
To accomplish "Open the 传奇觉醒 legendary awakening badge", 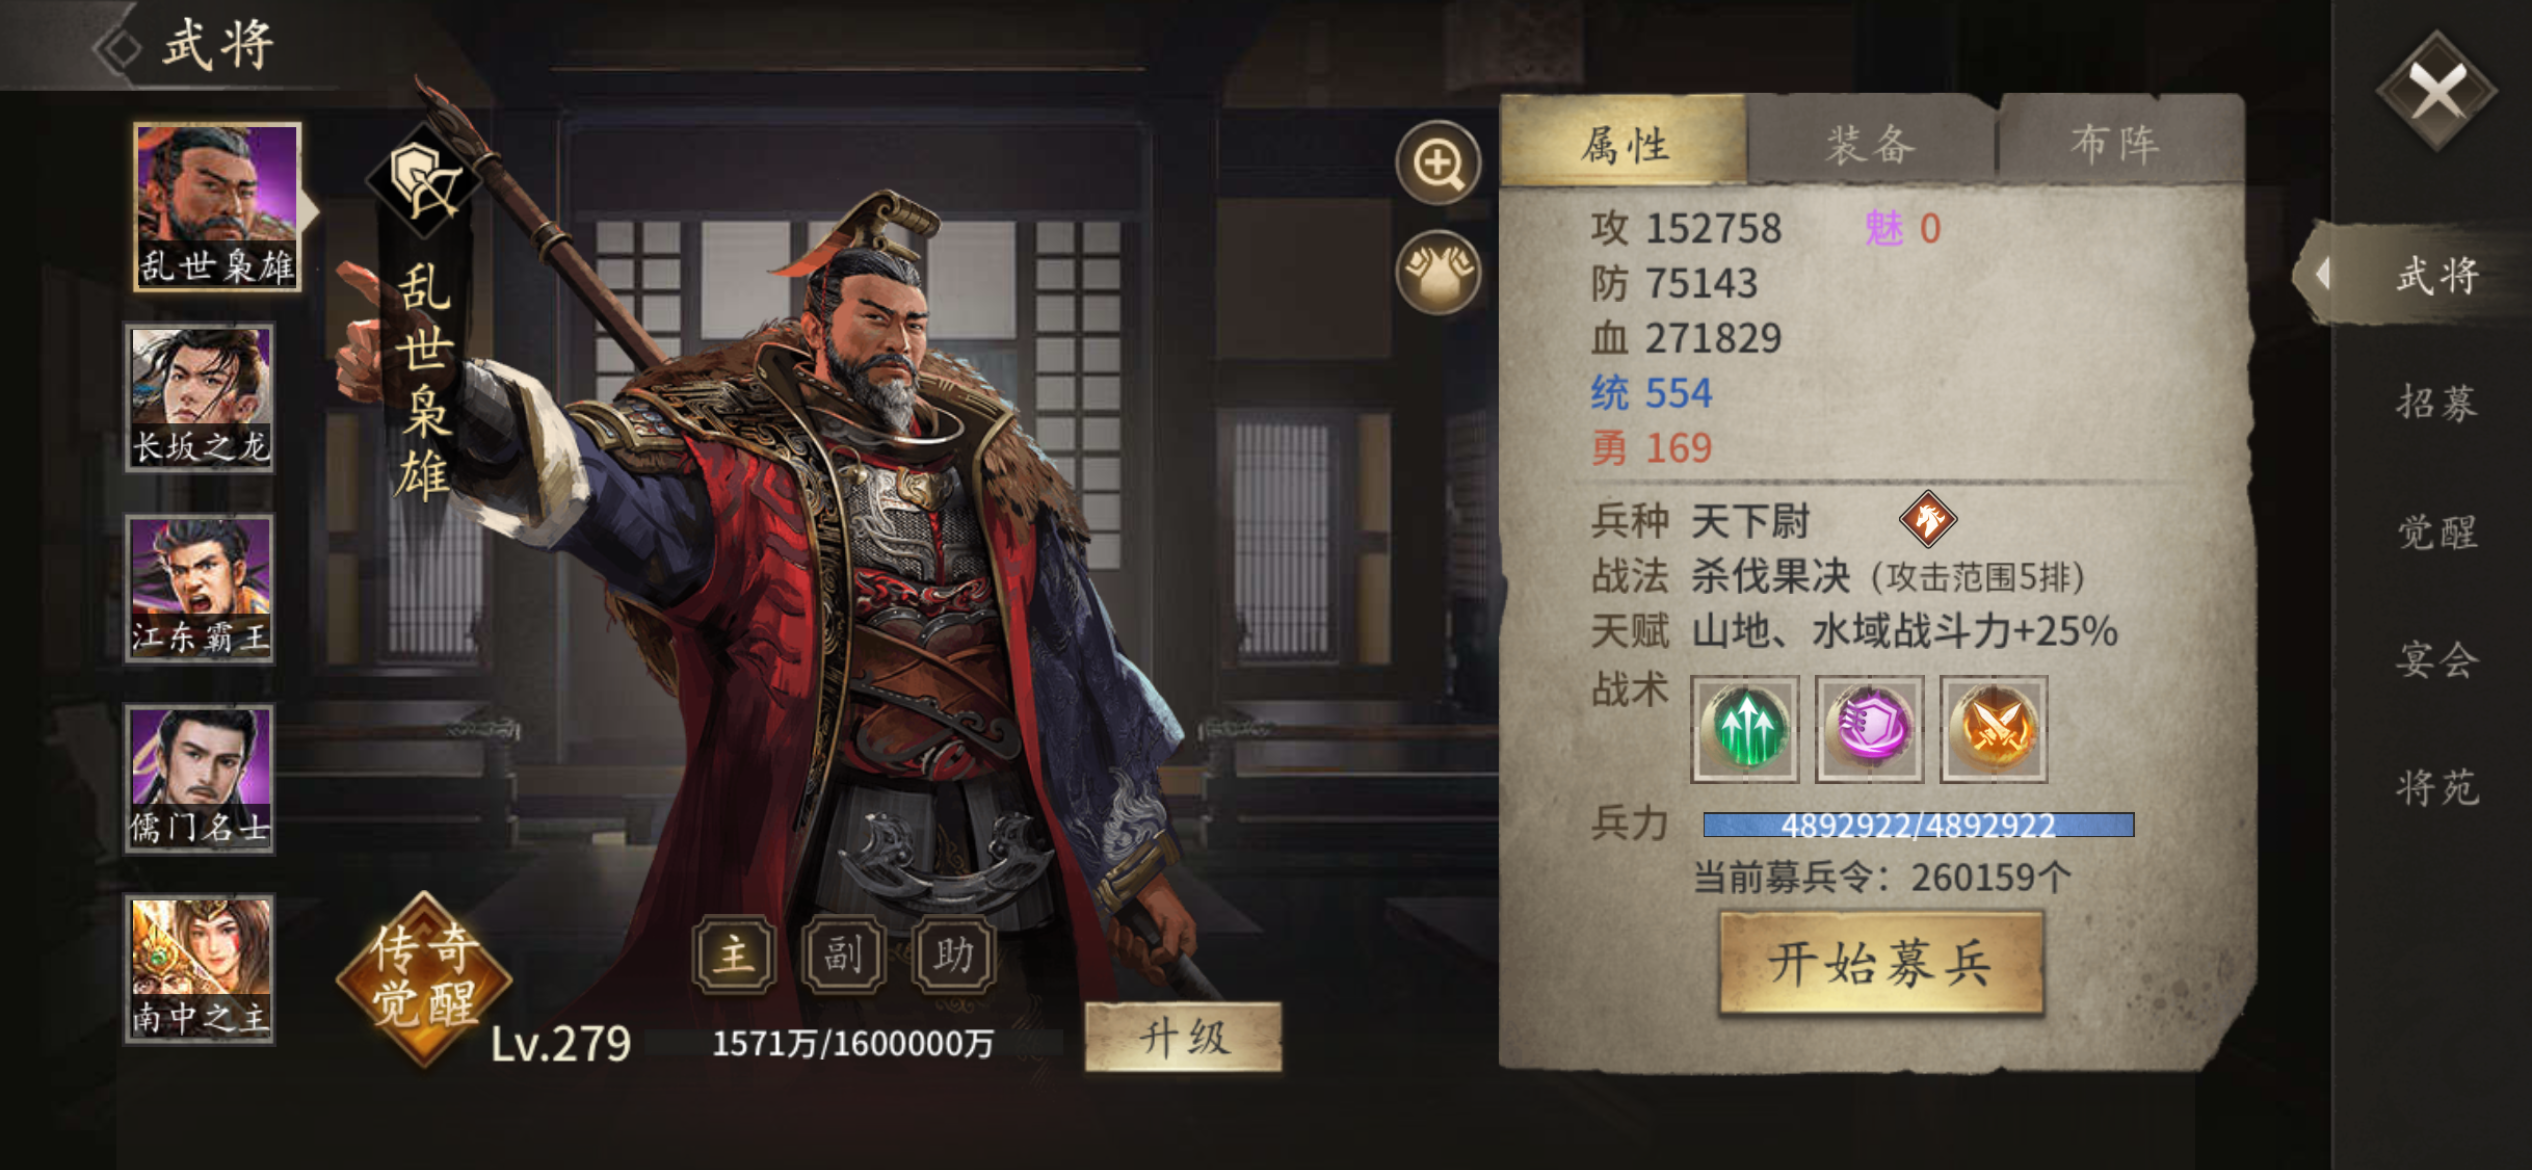I will (425, 977).
